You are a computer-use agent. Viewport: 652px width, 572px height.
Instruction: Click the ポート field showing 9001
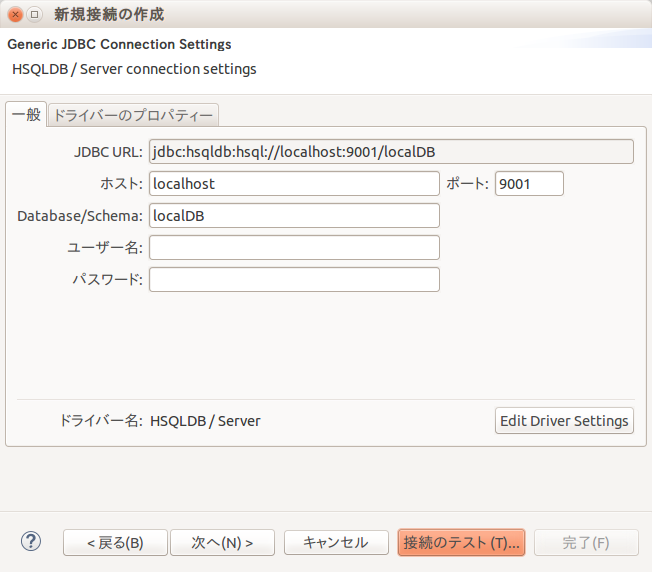[529, 184]
